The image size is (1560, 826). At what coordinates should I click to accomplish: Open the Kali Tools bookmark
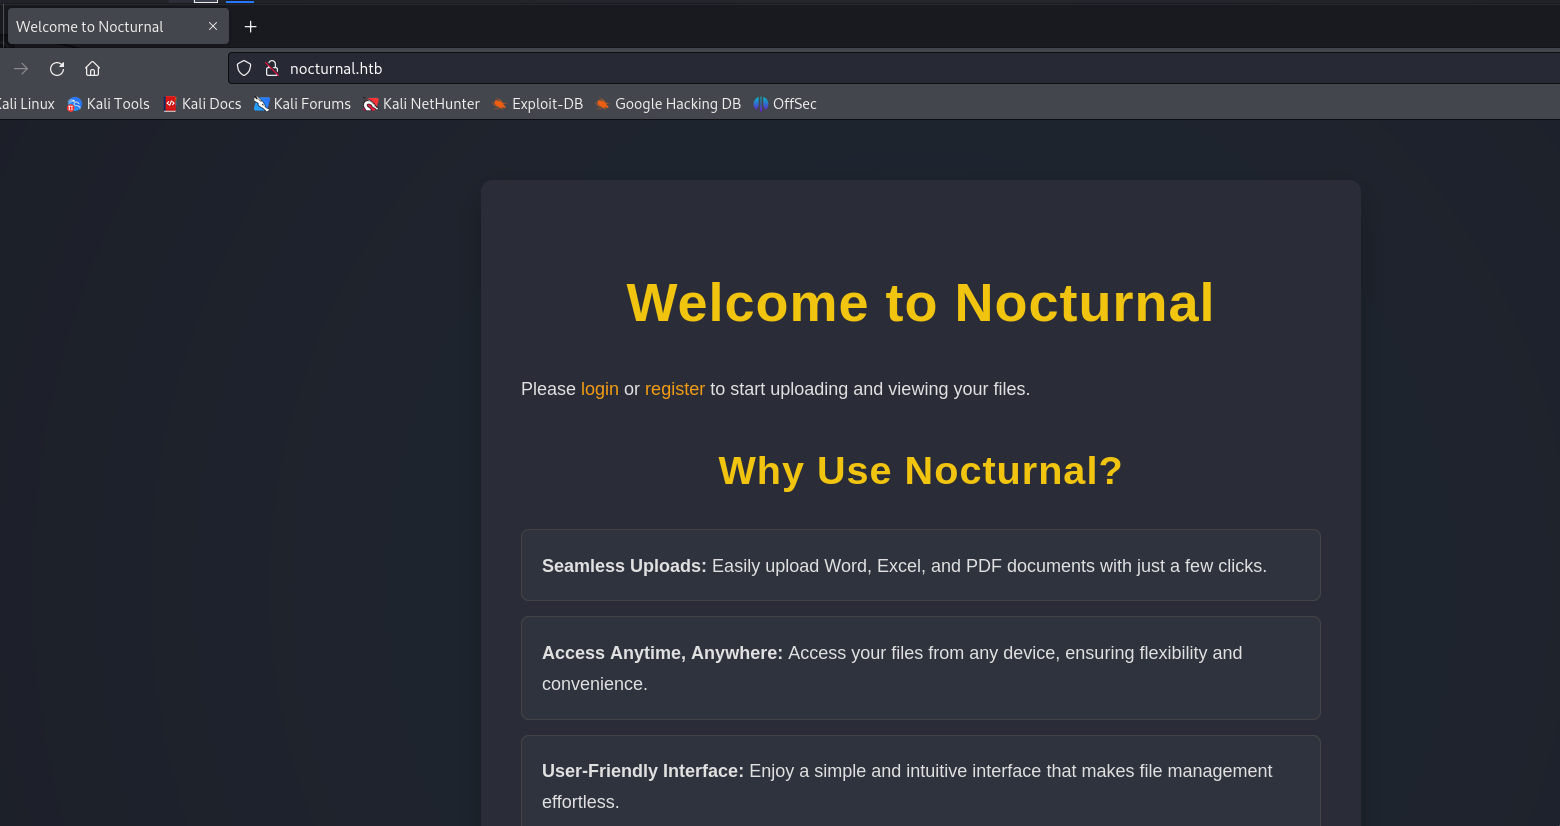(108, 104)
